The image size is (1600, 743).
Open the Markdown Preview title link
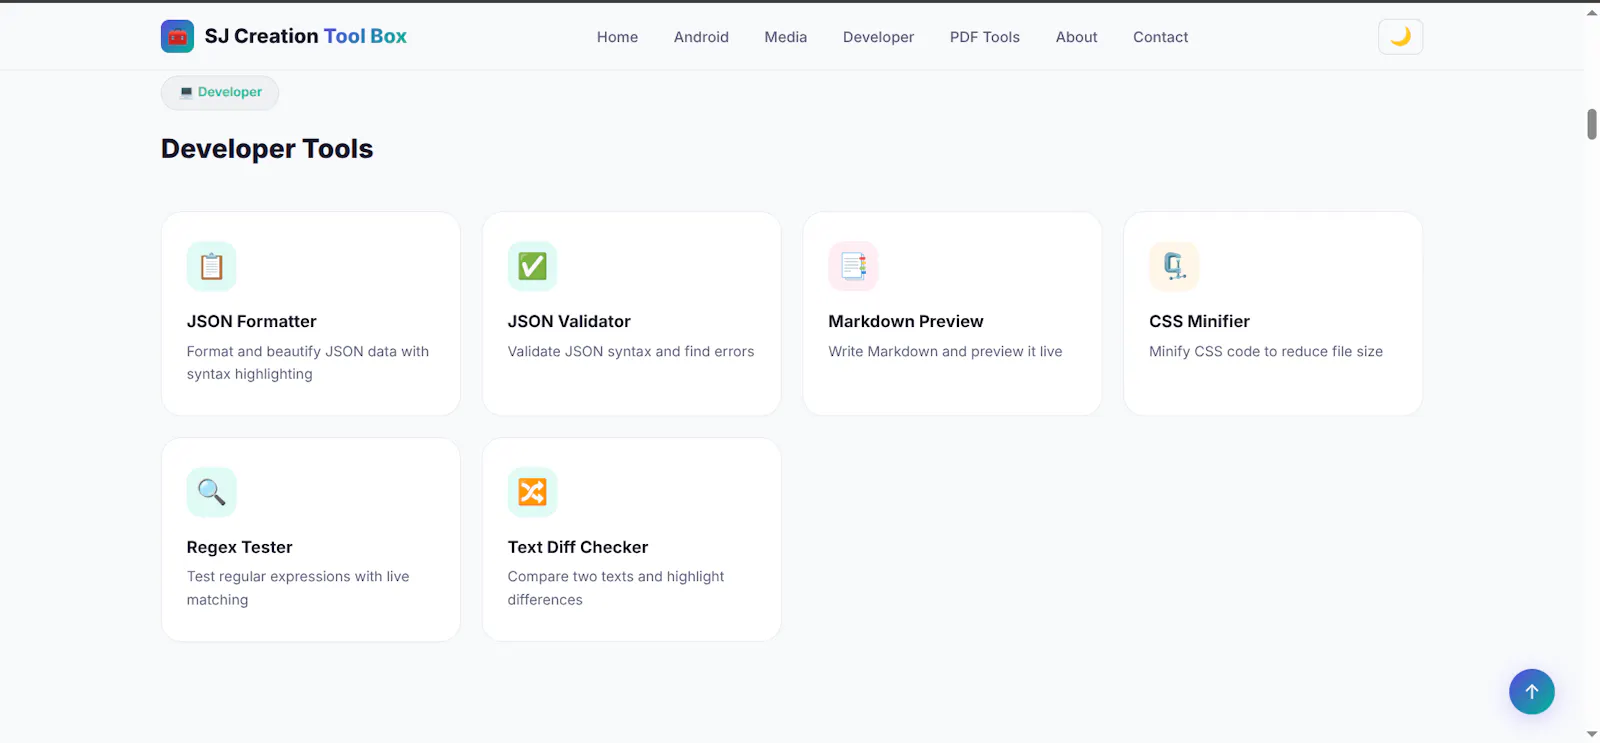coord(905,321)
